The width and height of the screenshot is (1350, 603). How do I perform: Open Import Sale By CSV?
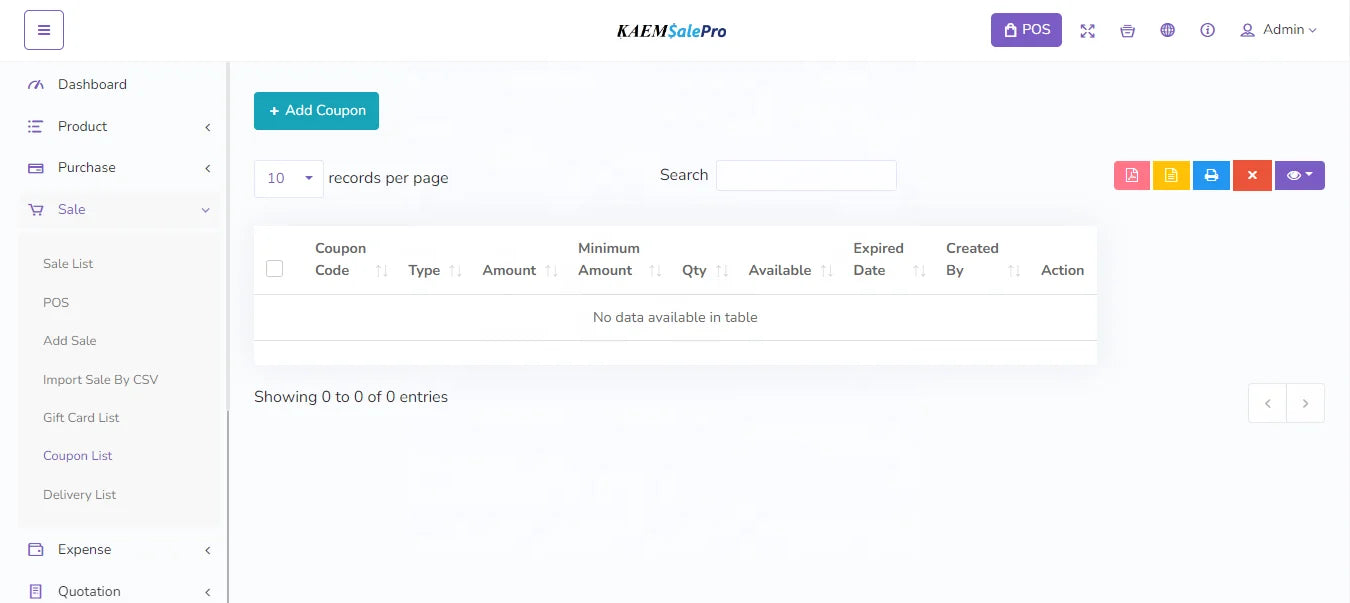click(x=101, y=380)
